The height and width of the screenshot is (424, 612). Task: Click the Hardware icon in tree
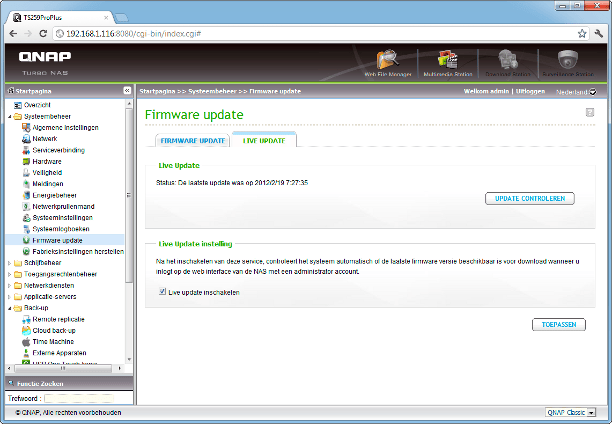[26, 161]
